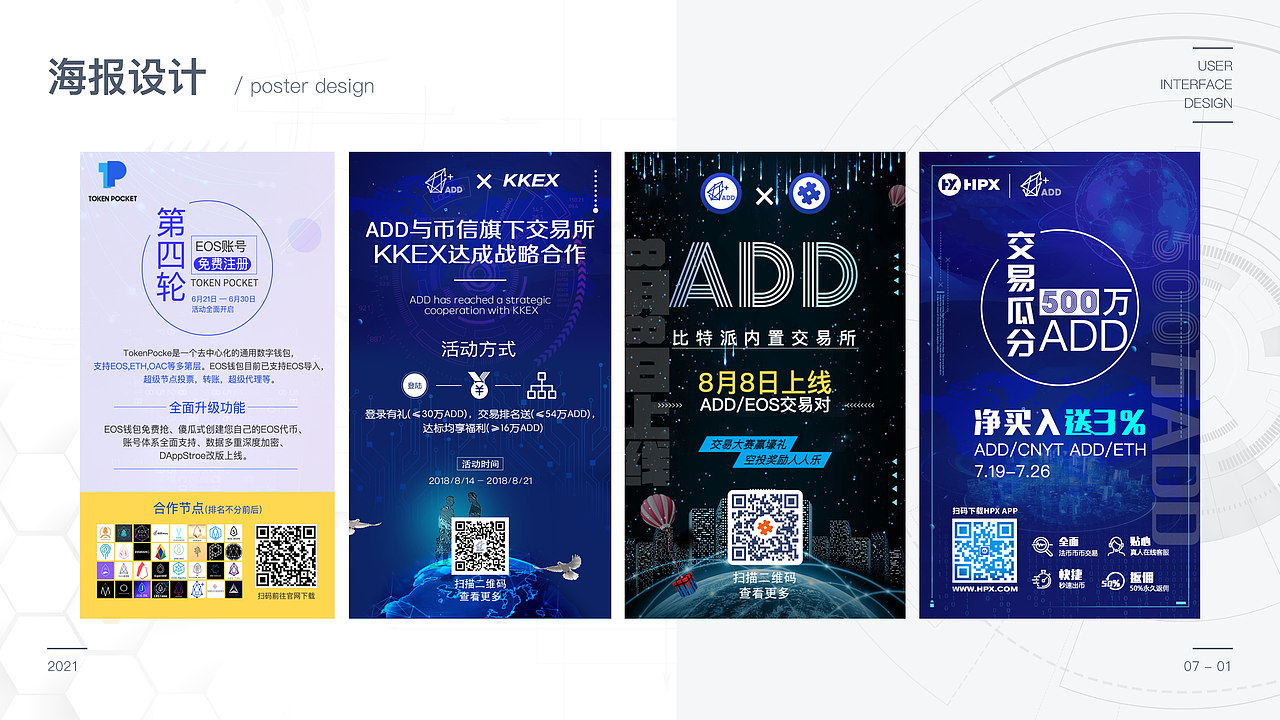1280x720 pixels.
Task: Open the WWW.HPX.COM link
Action: tap(985, 589)
